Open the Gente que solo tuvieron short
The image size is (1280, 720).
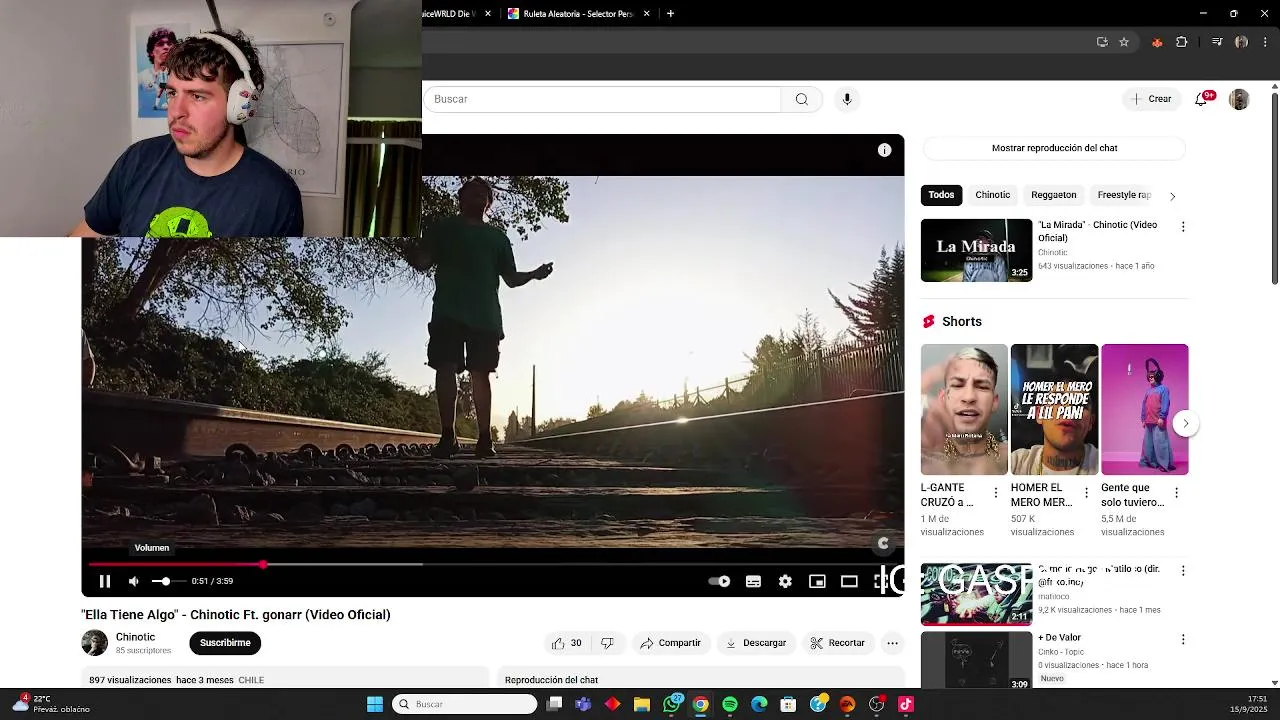(x=1145, y=409)
